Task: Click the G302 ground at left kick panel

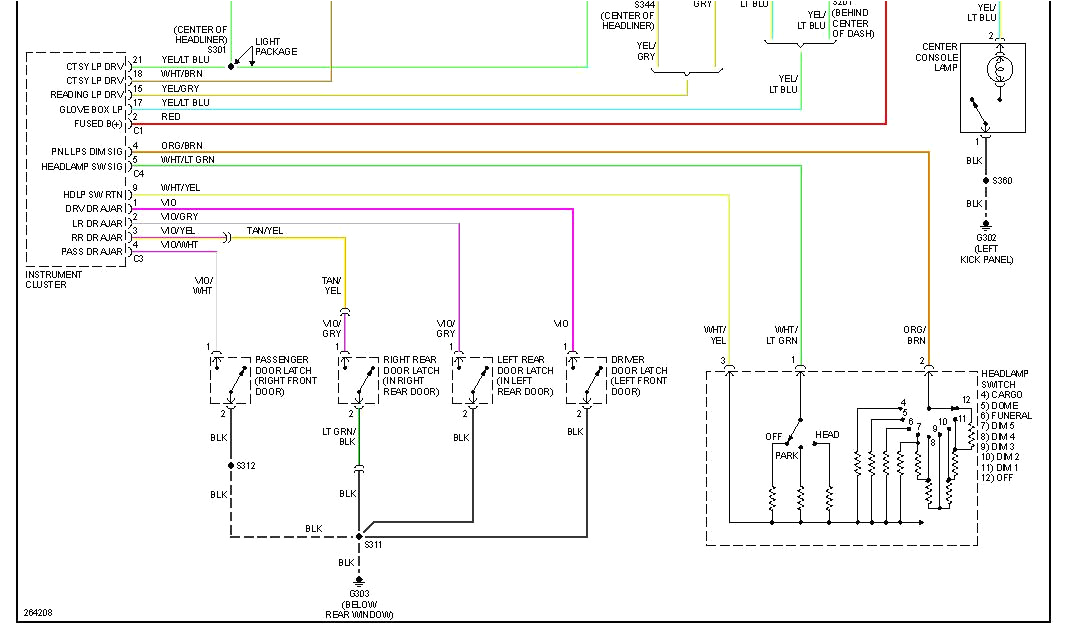Action: point(986,225)
